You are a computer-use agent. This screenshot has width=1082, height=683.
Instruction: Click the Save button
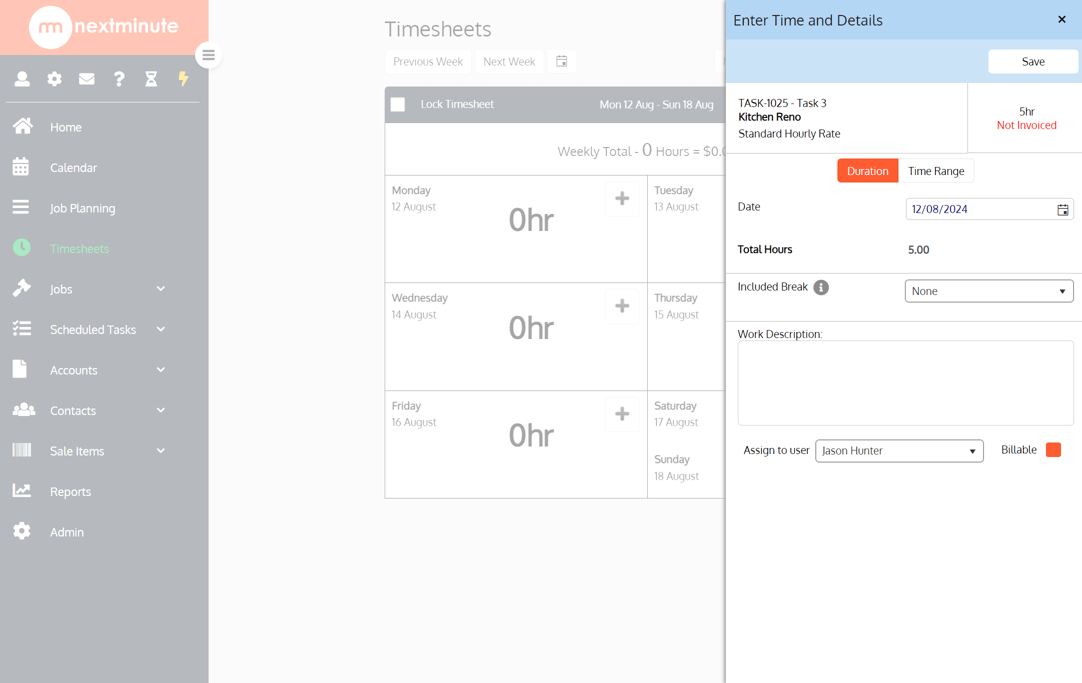[x=1032, y=61]
